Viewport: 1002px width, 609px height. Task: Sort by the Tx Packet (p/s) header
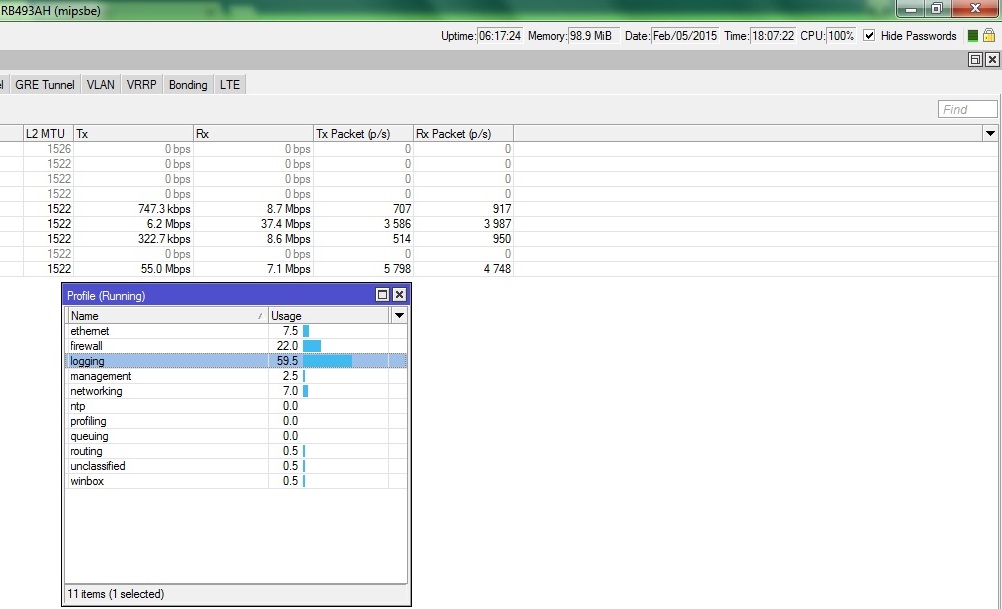[364, 134]
